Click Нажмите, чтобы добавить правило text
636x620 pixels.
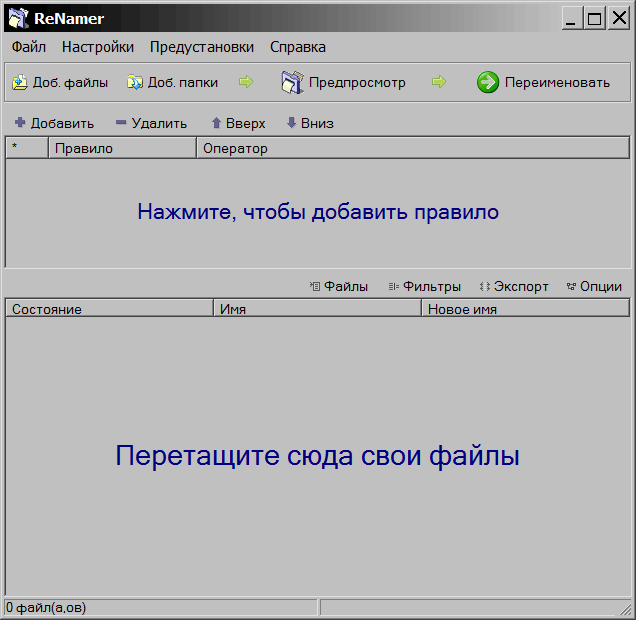[318, 212]
